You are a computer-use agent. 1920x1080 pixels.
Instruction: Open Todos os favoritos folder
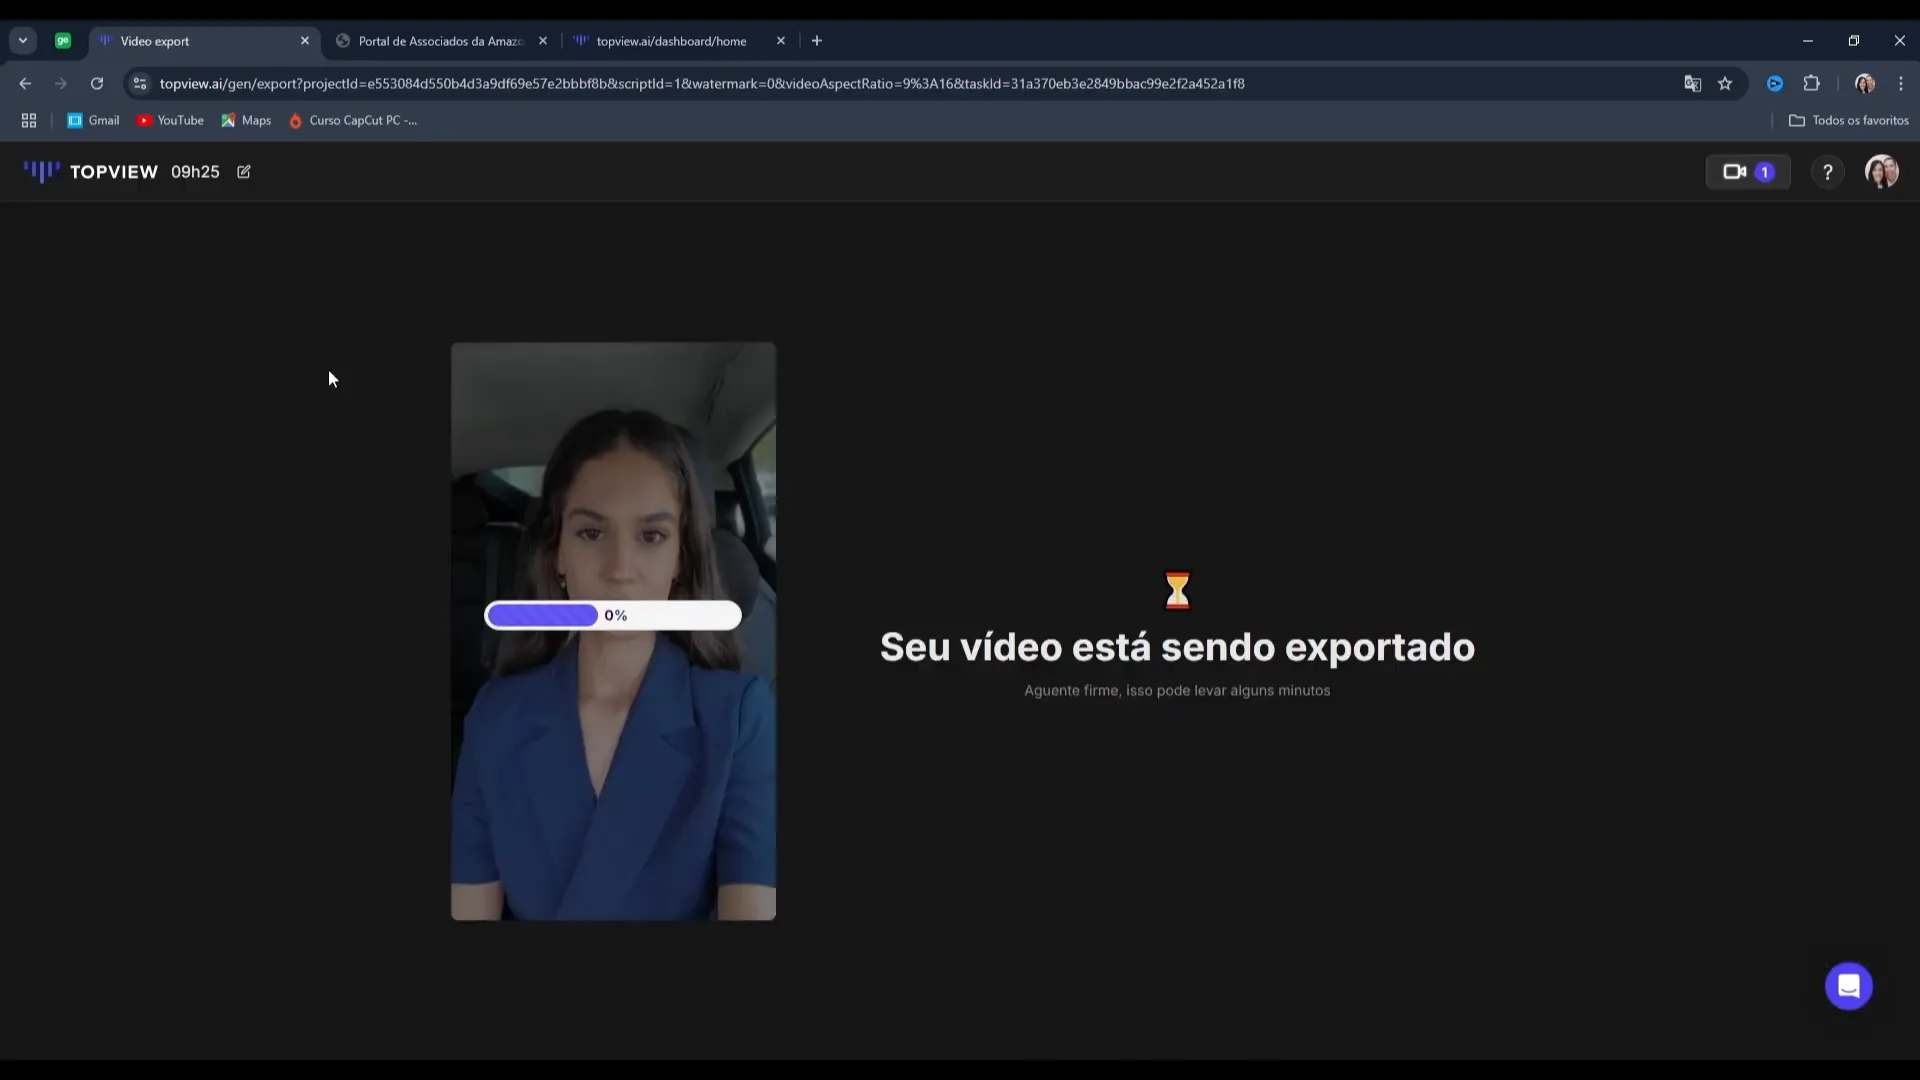point(1848,120)
